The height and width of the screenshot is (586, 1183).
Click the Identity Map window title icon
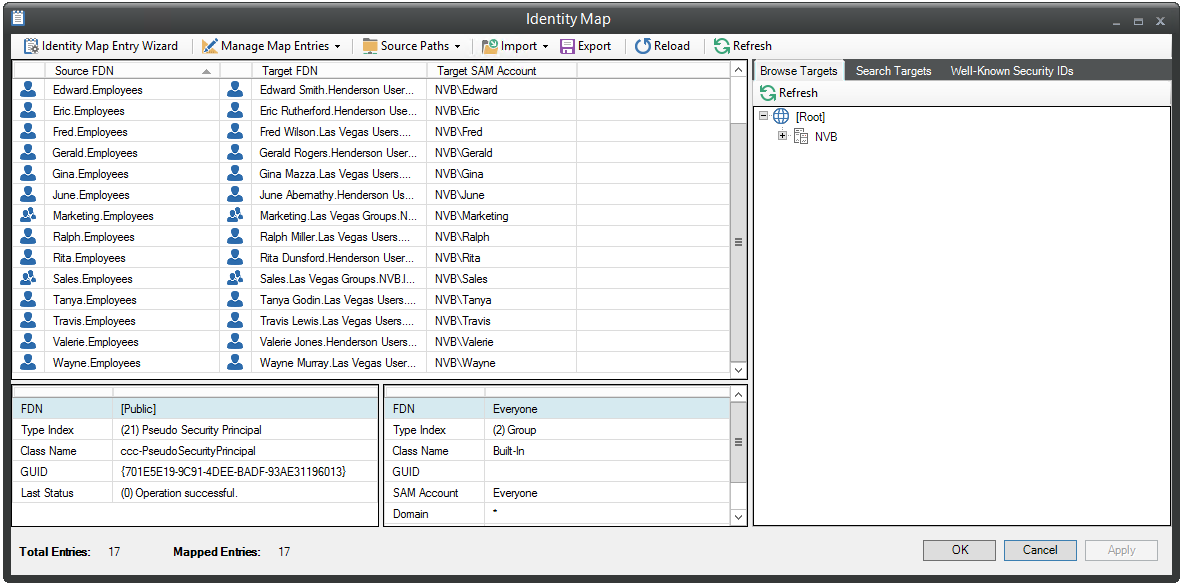[x=18, y=17]
